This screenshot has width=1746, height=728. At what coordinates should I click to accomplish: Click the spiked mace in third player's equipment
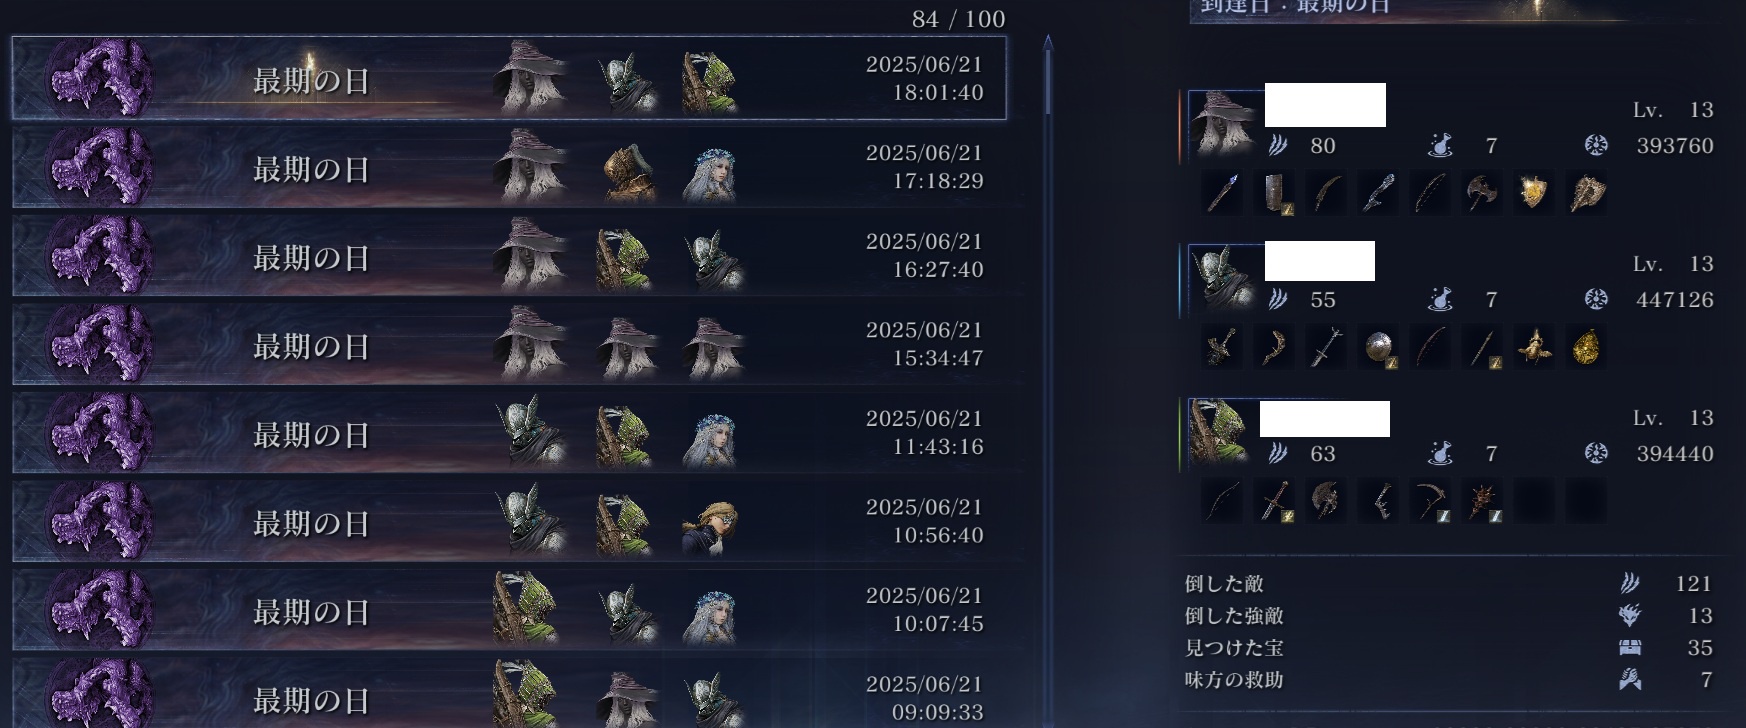click(x=1481, y=501)
